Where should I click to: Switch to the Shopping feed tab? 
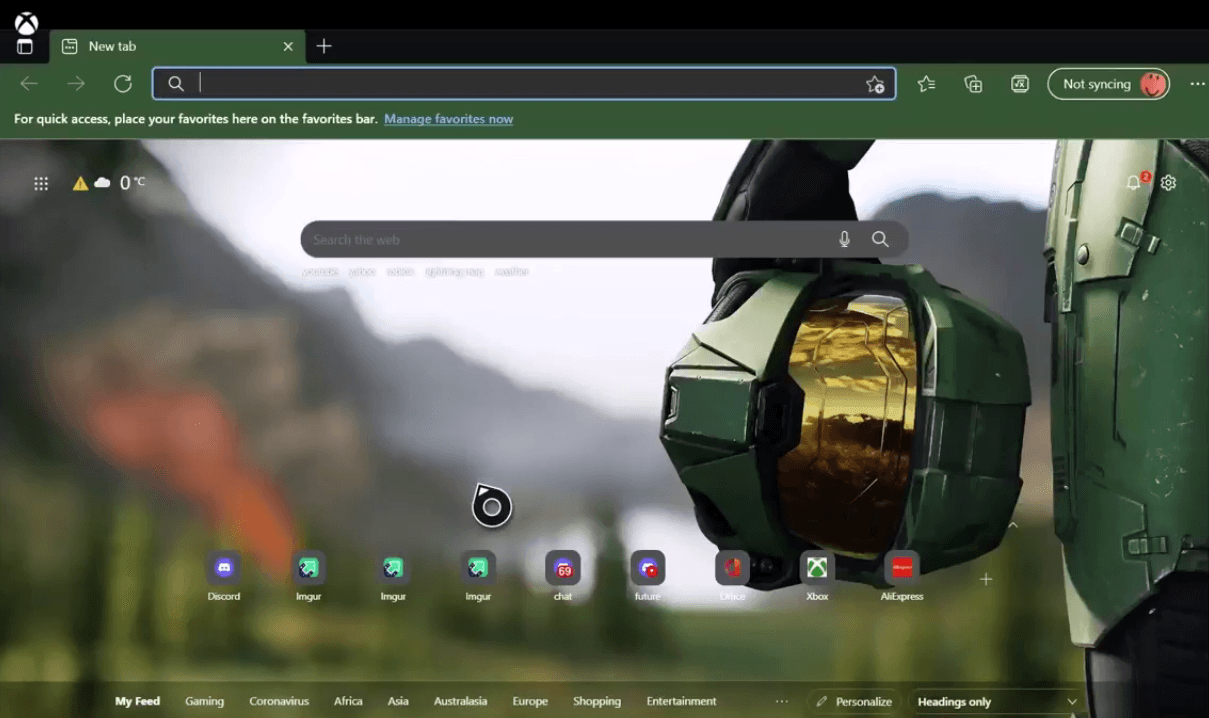pos(597,701)
